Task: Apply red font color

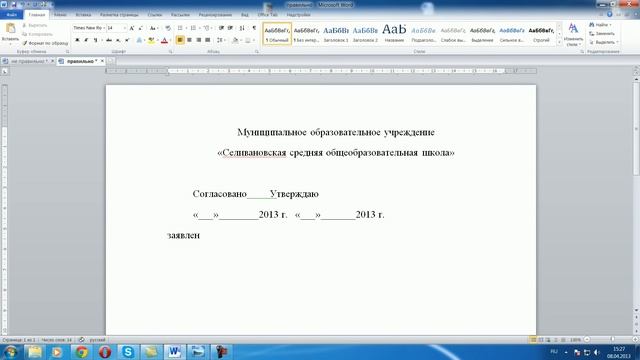Action: point(164,40)
